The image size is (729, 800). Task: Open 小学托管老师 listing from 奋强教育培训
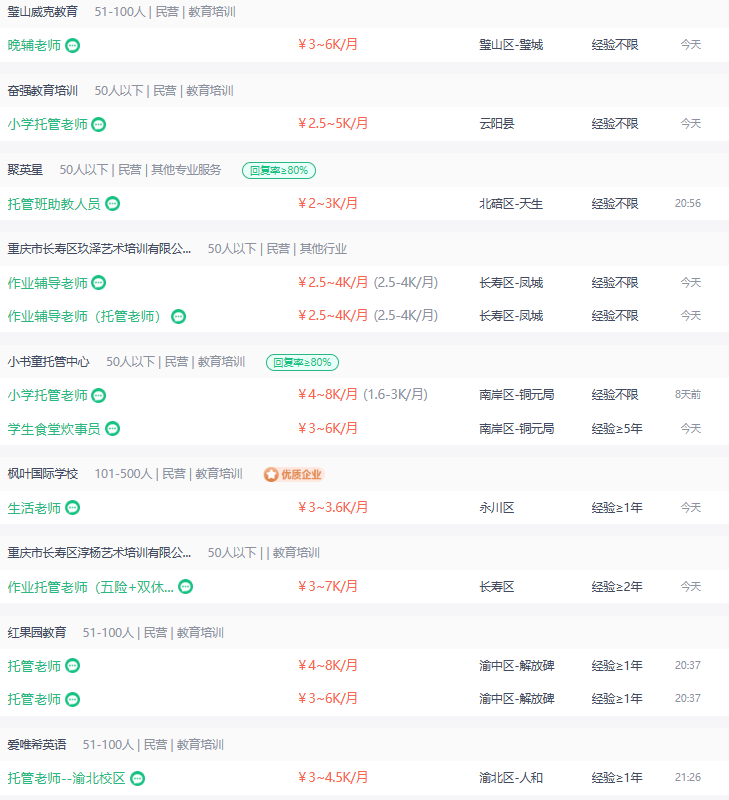pyautogui.click(x=47, y=124)
